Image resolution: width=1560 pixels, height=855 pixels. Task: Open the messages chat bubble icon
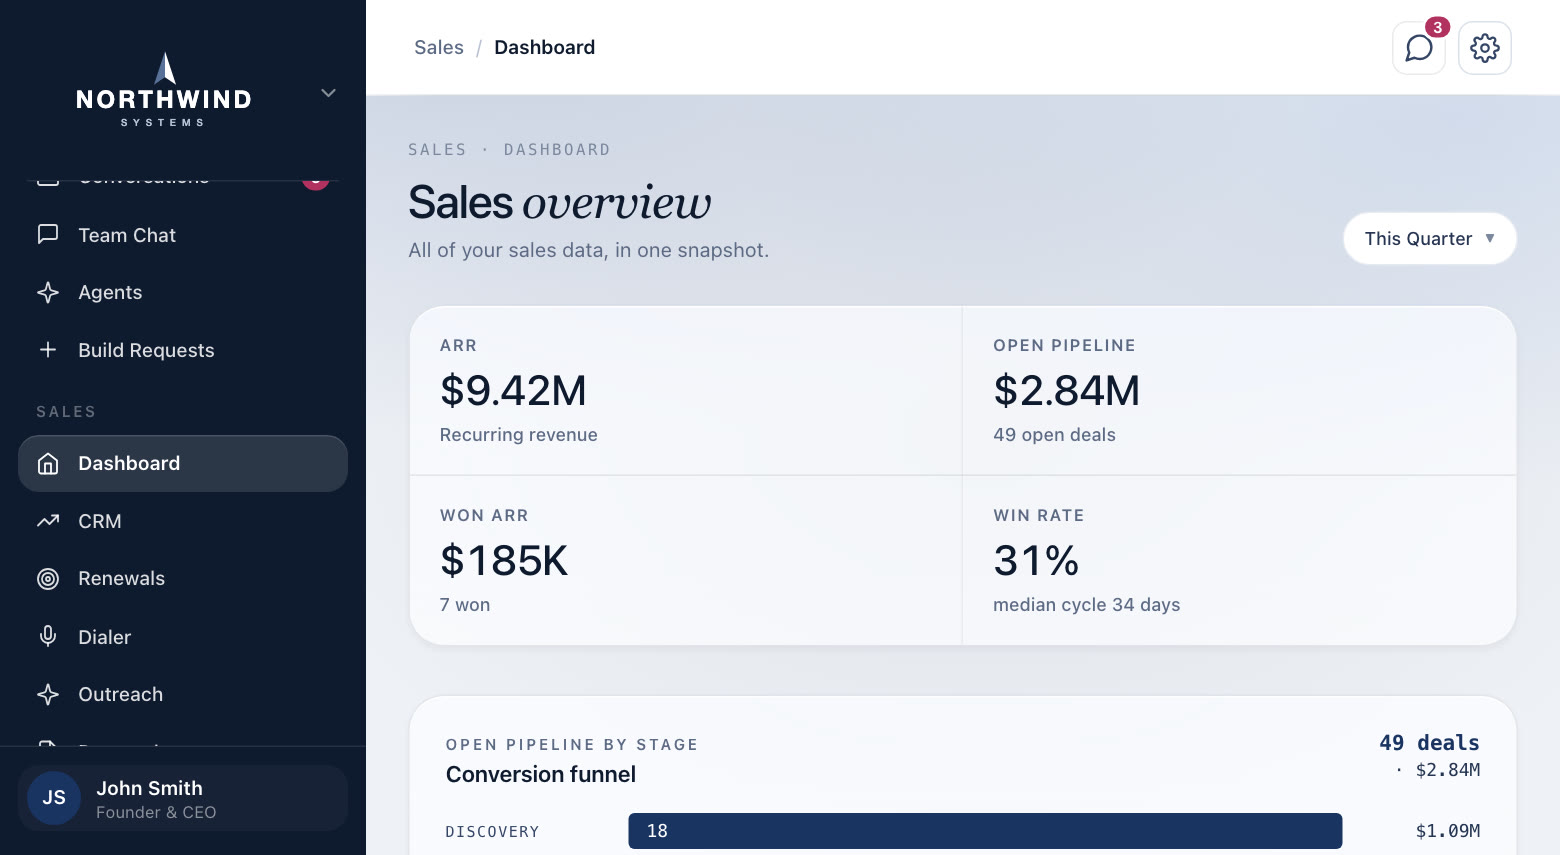[1418, 48]
